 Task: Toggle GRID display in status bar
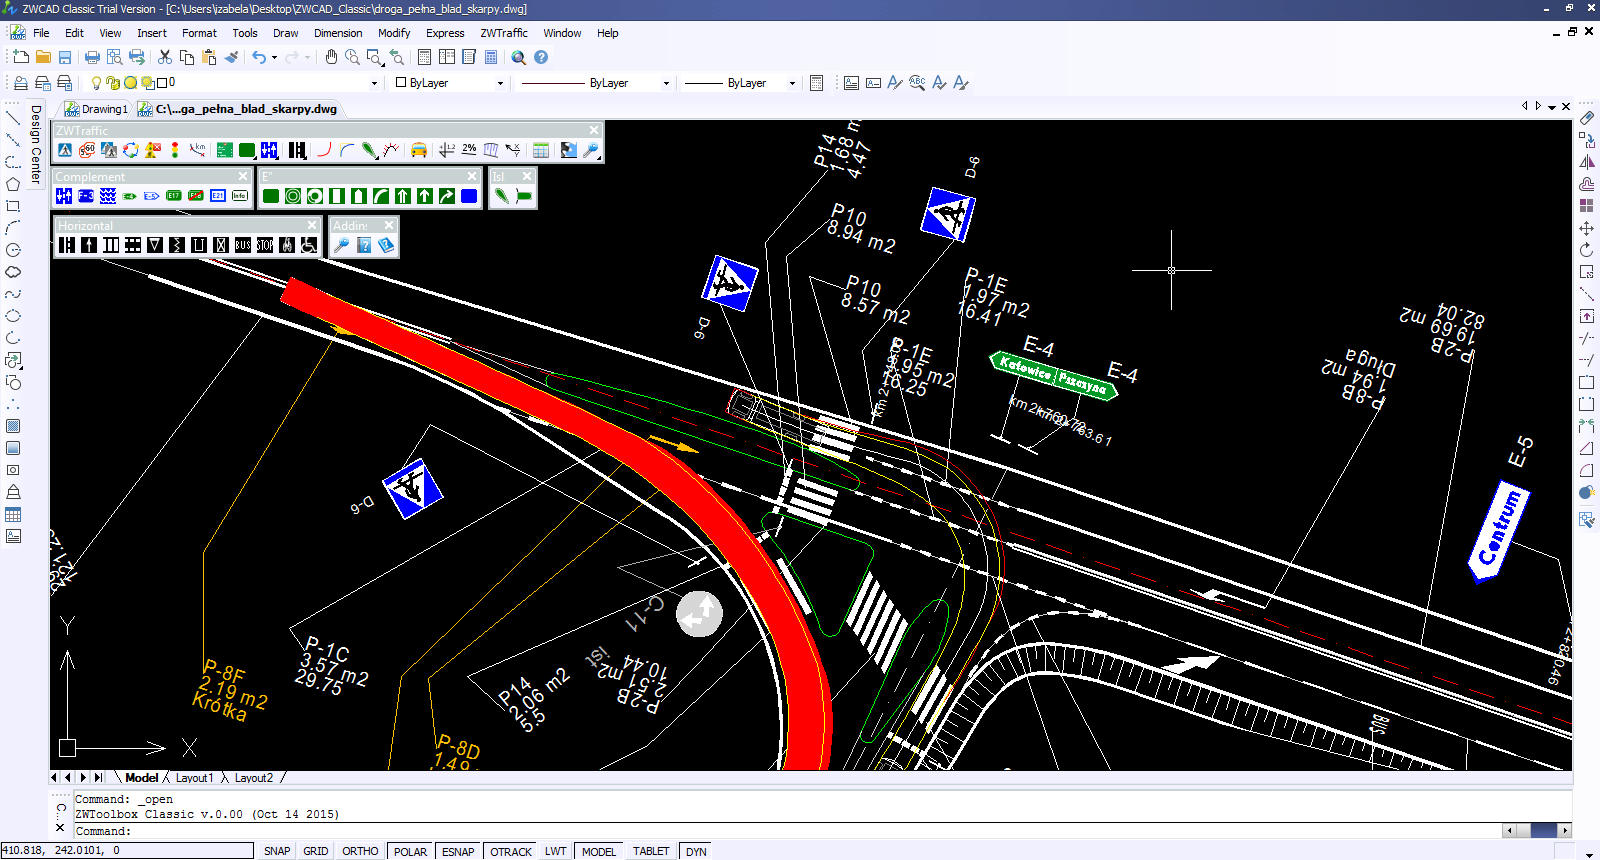tap(316, 851)
